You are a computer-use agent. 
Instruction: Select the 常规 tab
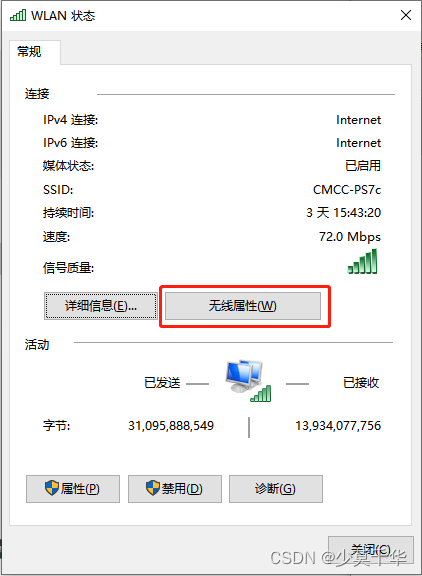tap(30, 52)
